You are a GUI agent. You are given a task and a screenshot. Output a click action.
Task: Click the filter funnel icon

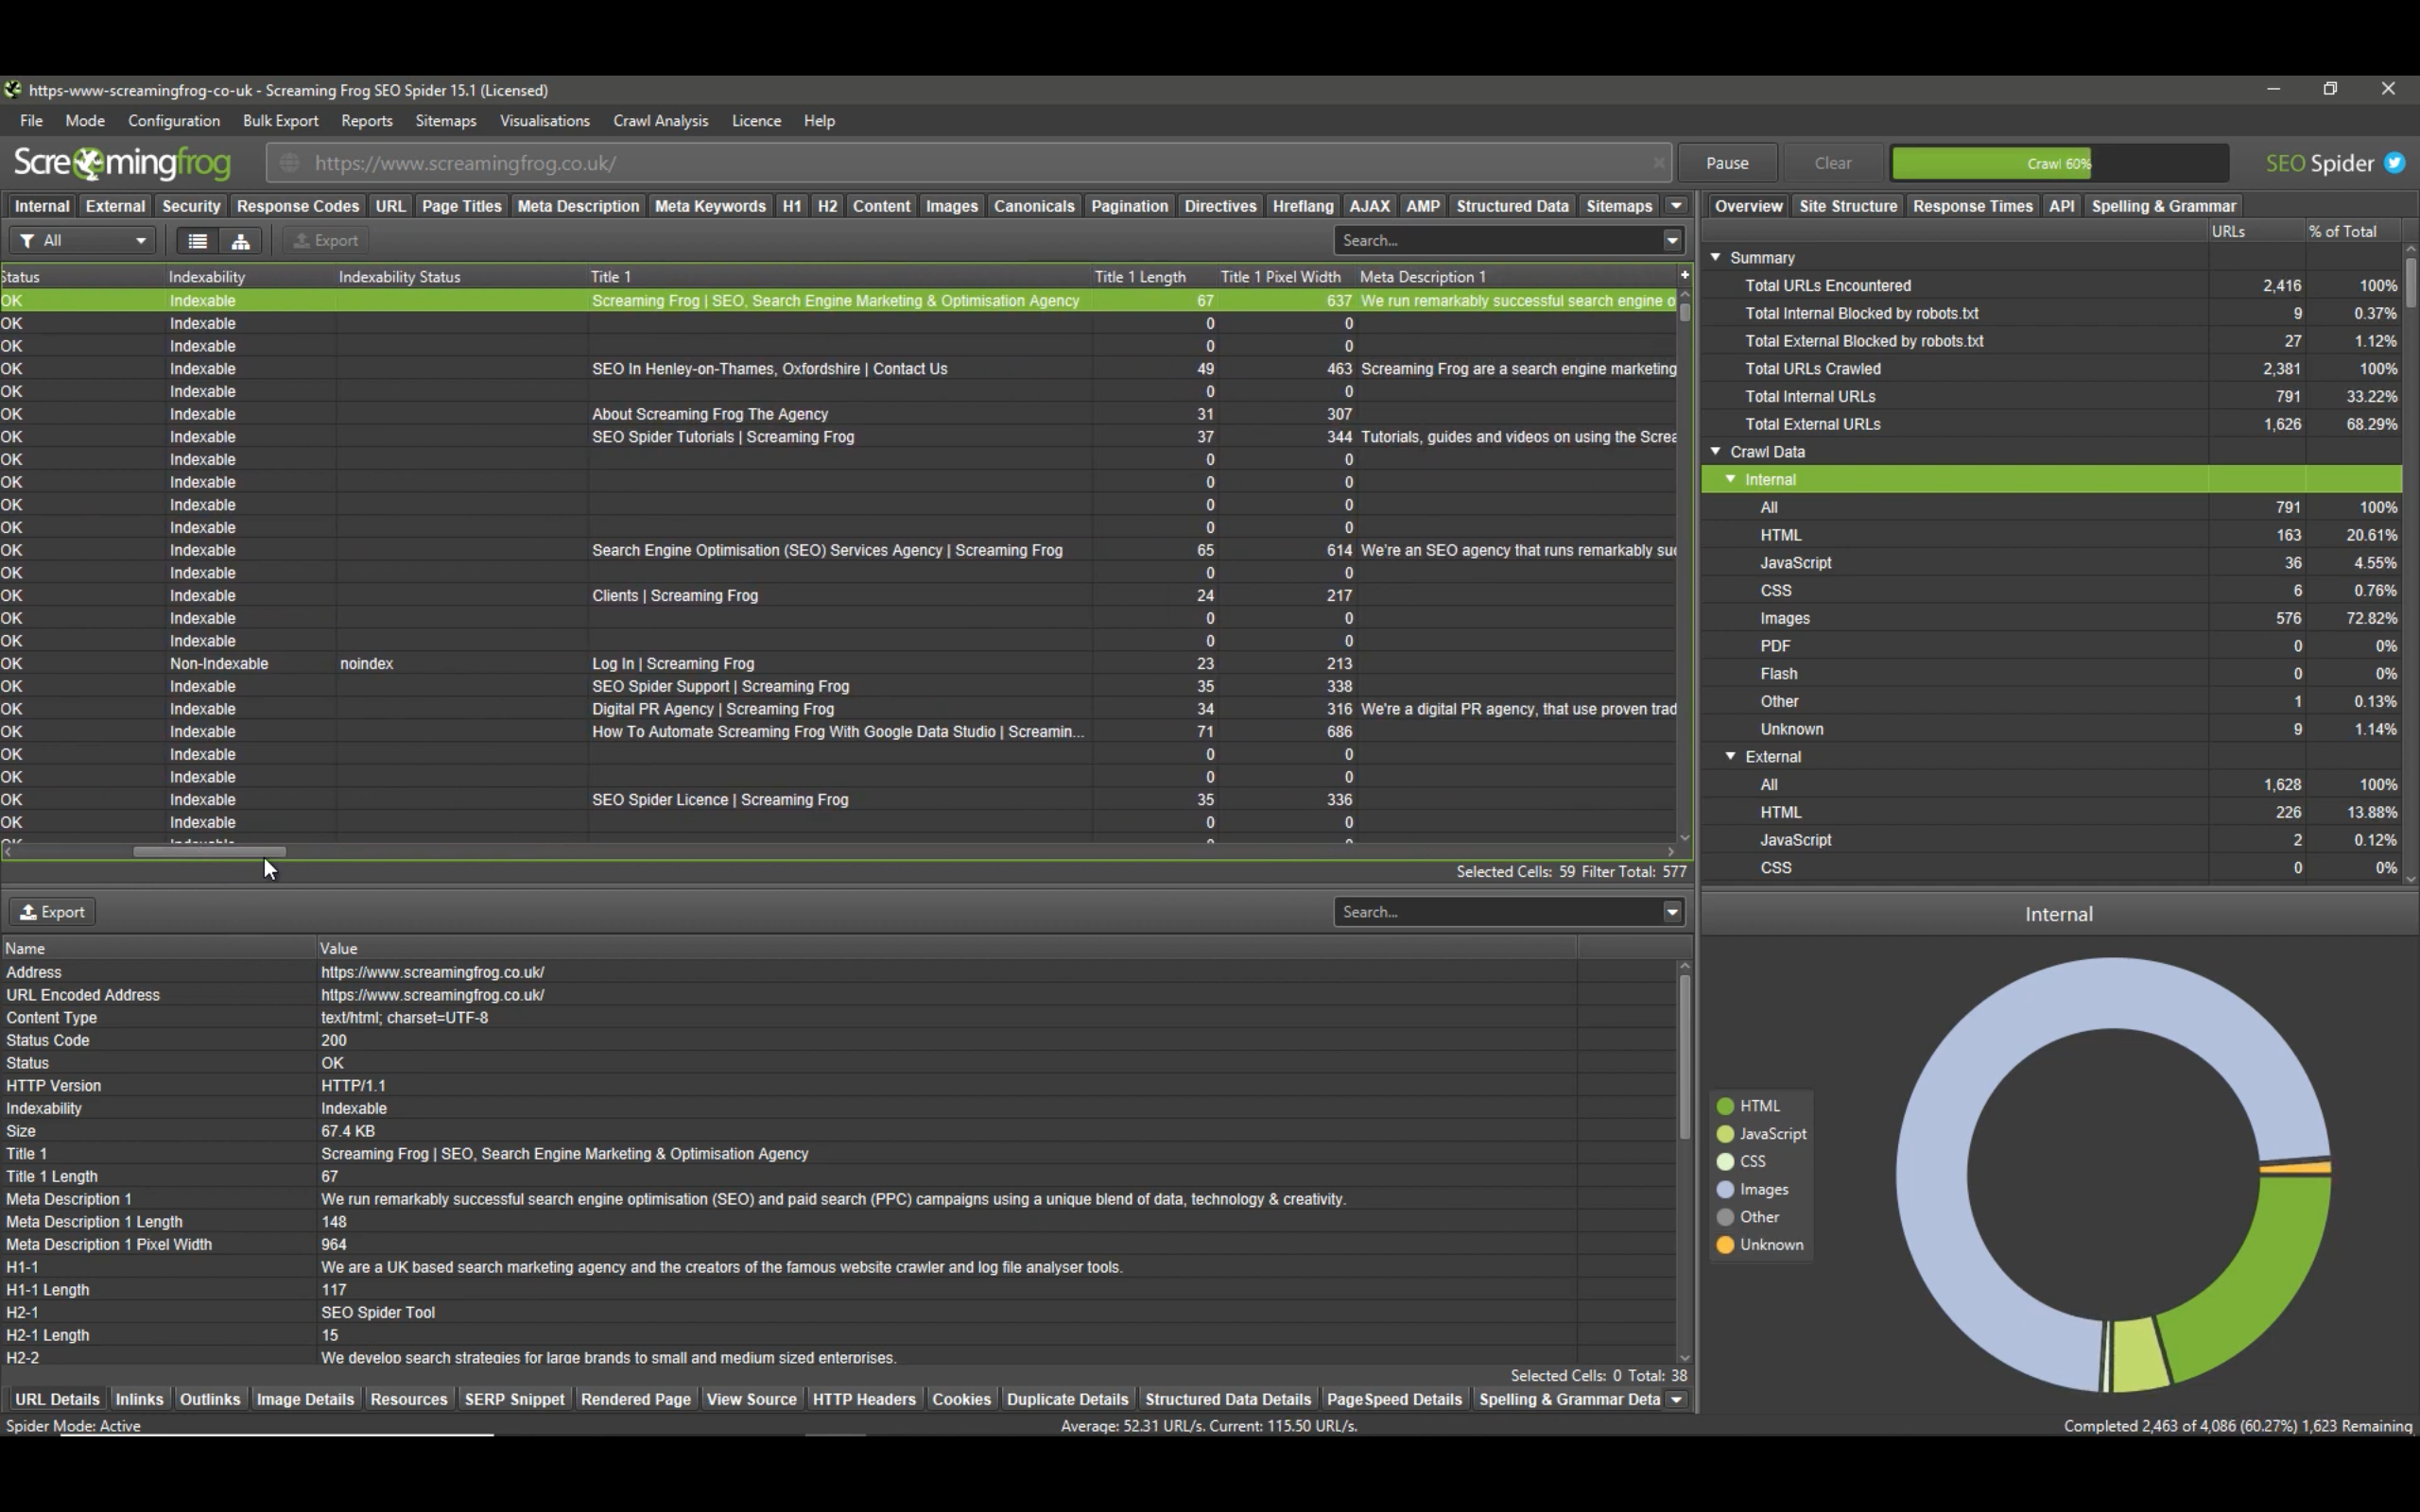[27, 241]
